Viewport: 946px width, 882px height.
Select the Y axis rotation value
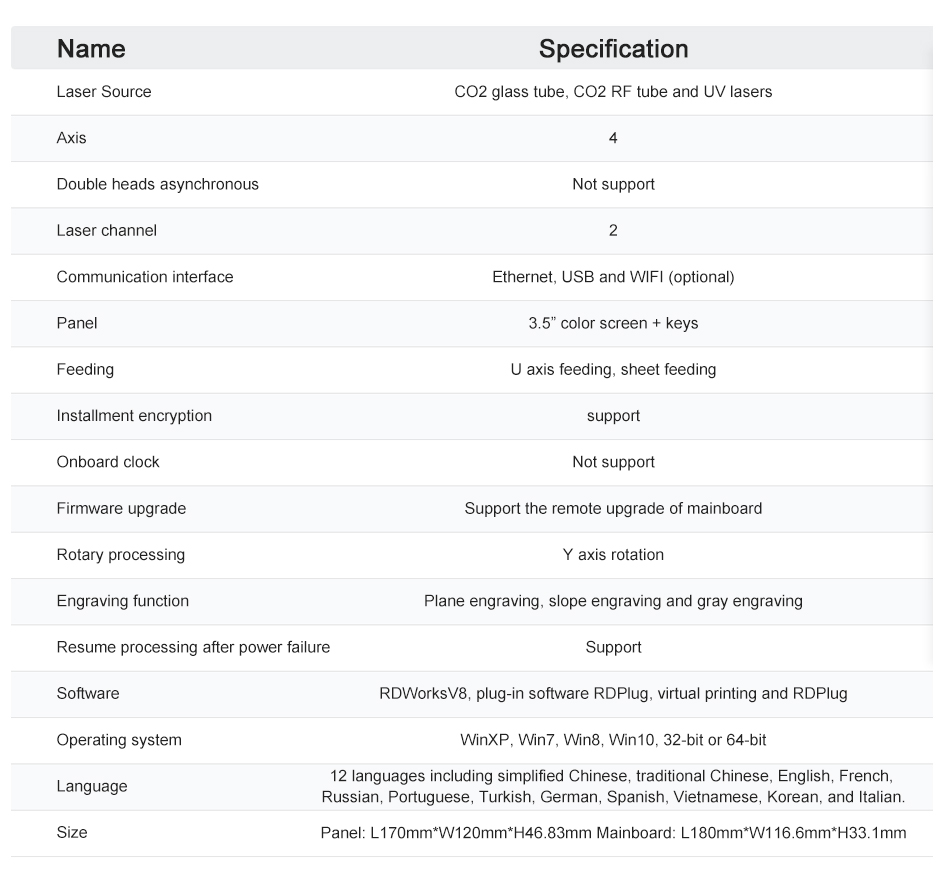[613, 554]
